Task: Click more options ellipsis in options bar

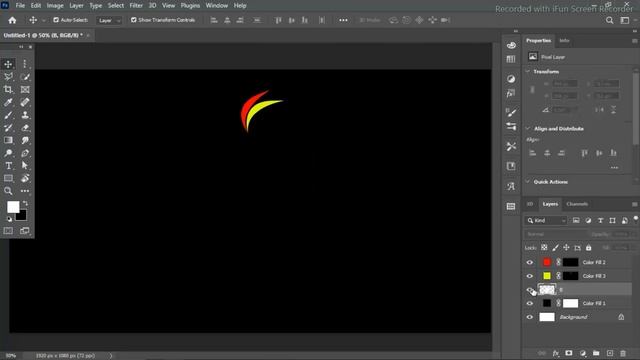Action: click(x=343, y=20)
